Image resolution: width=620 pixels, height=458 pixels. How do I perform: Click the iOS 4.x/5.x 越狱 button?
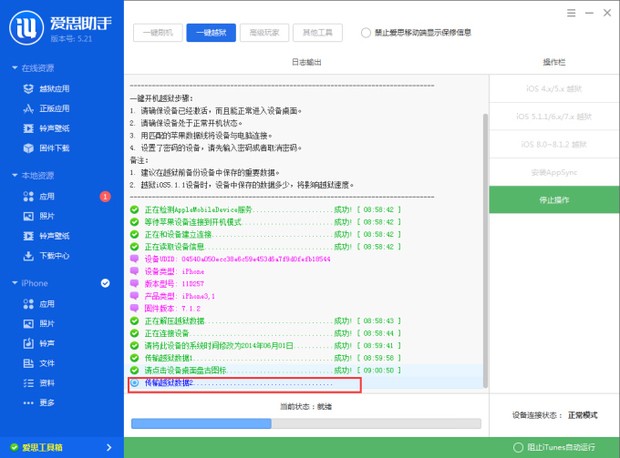click(554, 89)
